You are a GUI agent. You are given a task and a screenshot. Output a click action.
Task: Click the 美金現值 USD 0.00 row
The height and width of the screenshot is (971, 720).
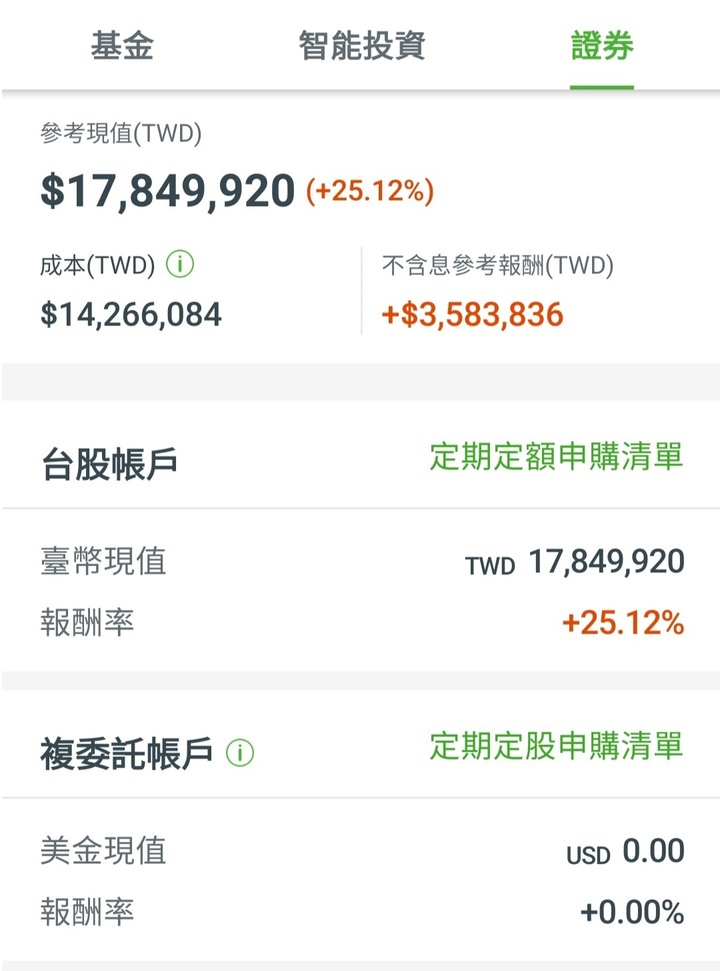tap(362, 851)
